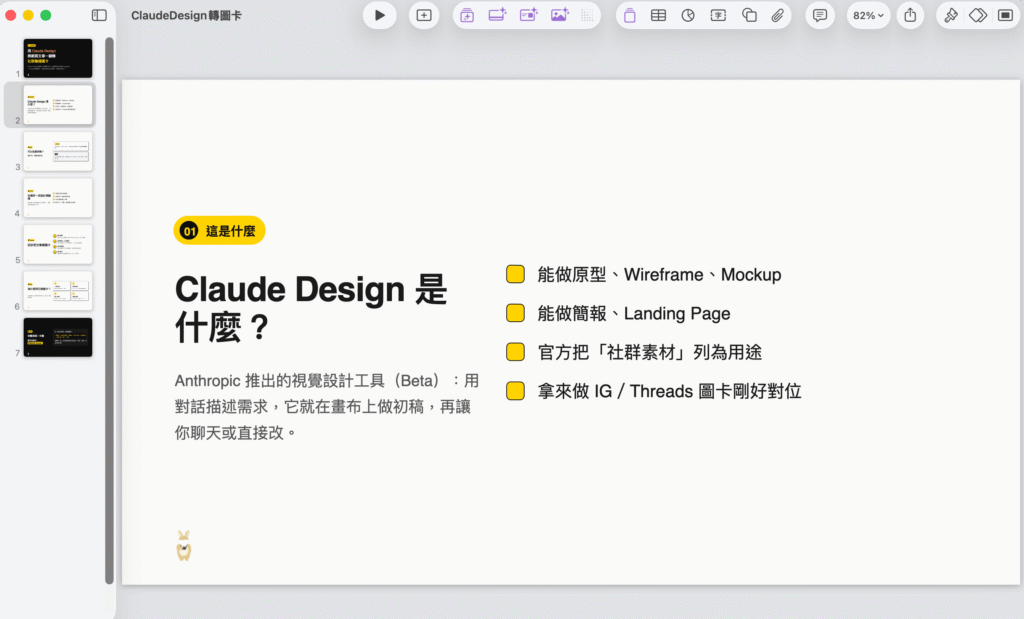Play the slideshow
The image size is (1024, 619).
pyautogui.click(x=379, y=16)
